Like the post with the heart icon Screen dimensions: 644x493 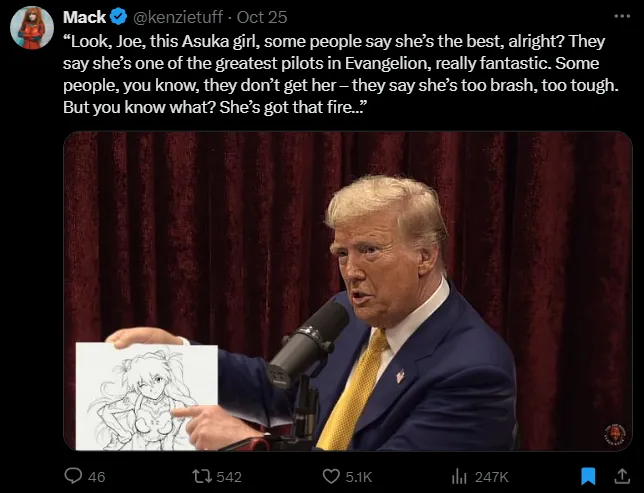331,477
